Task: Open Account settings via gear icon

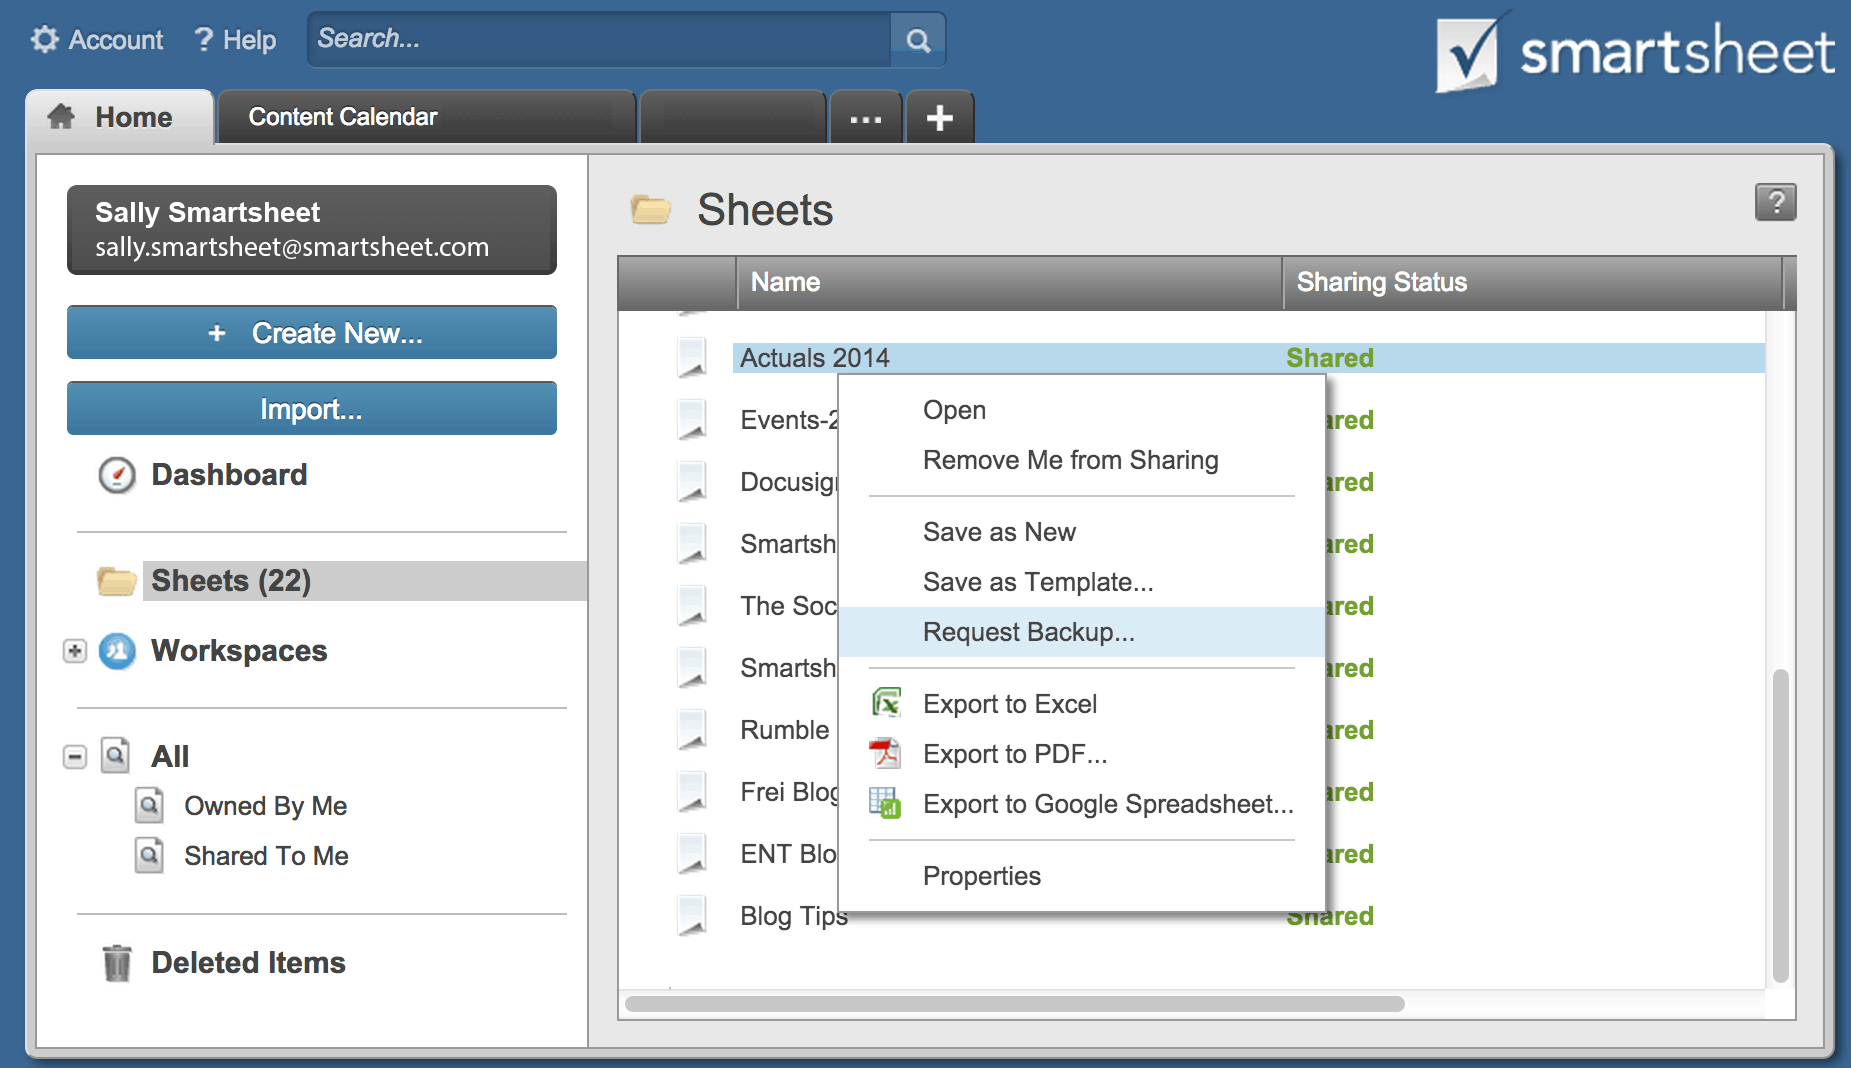Action: pos(44,38)
